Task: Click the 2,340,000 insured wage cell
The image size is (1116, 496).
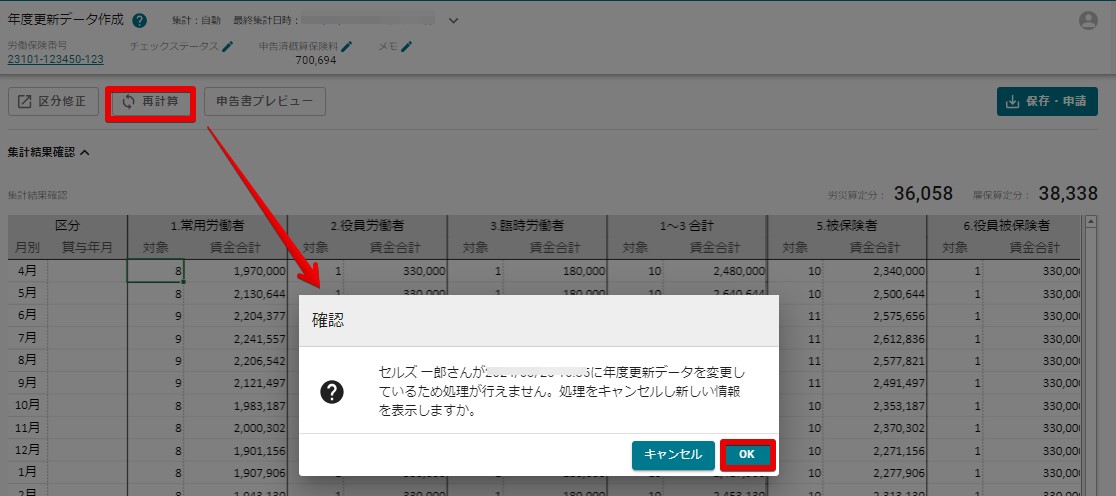Action: [876, 271]
